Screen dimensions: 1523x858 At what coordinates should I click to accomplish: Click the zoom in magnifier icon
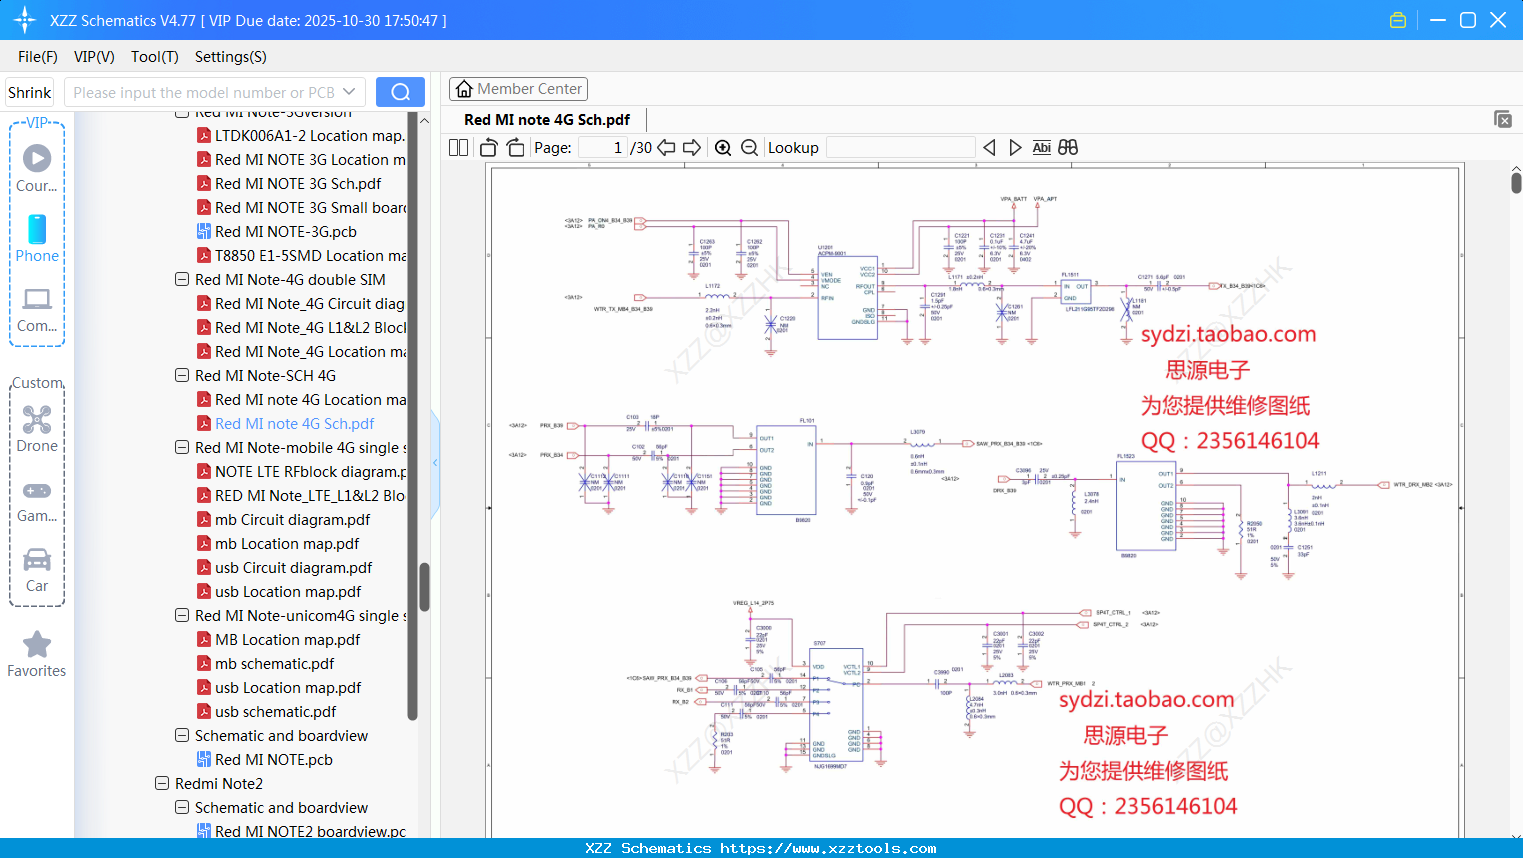click(723, 148)
